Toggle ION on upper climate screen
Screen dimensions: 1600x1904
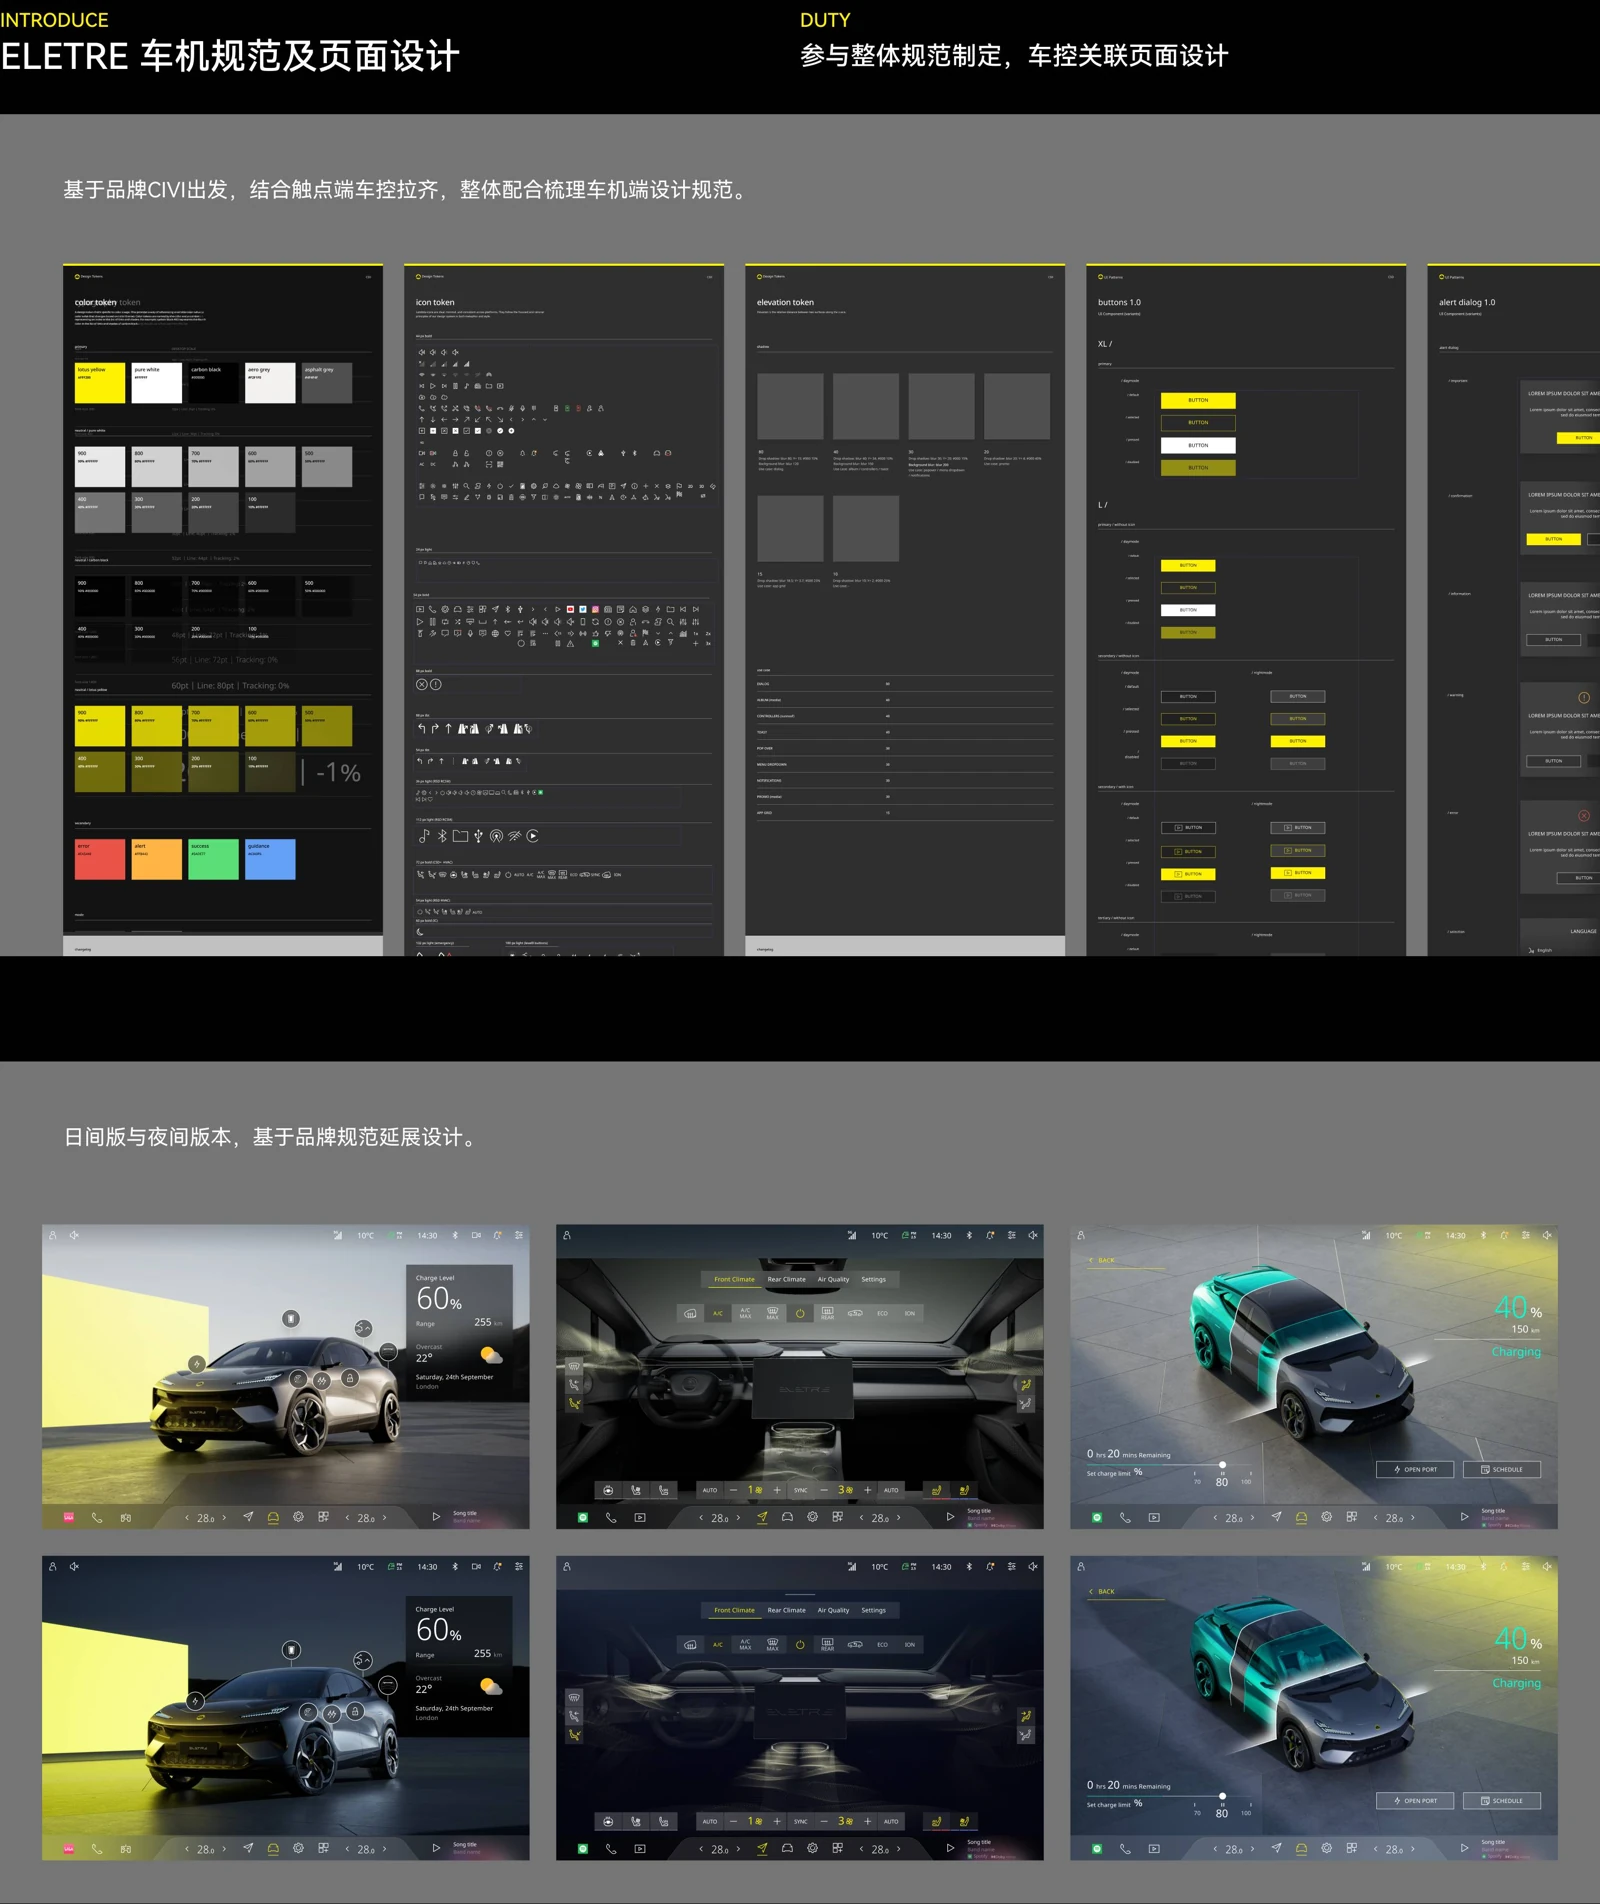coord(909,1313)
